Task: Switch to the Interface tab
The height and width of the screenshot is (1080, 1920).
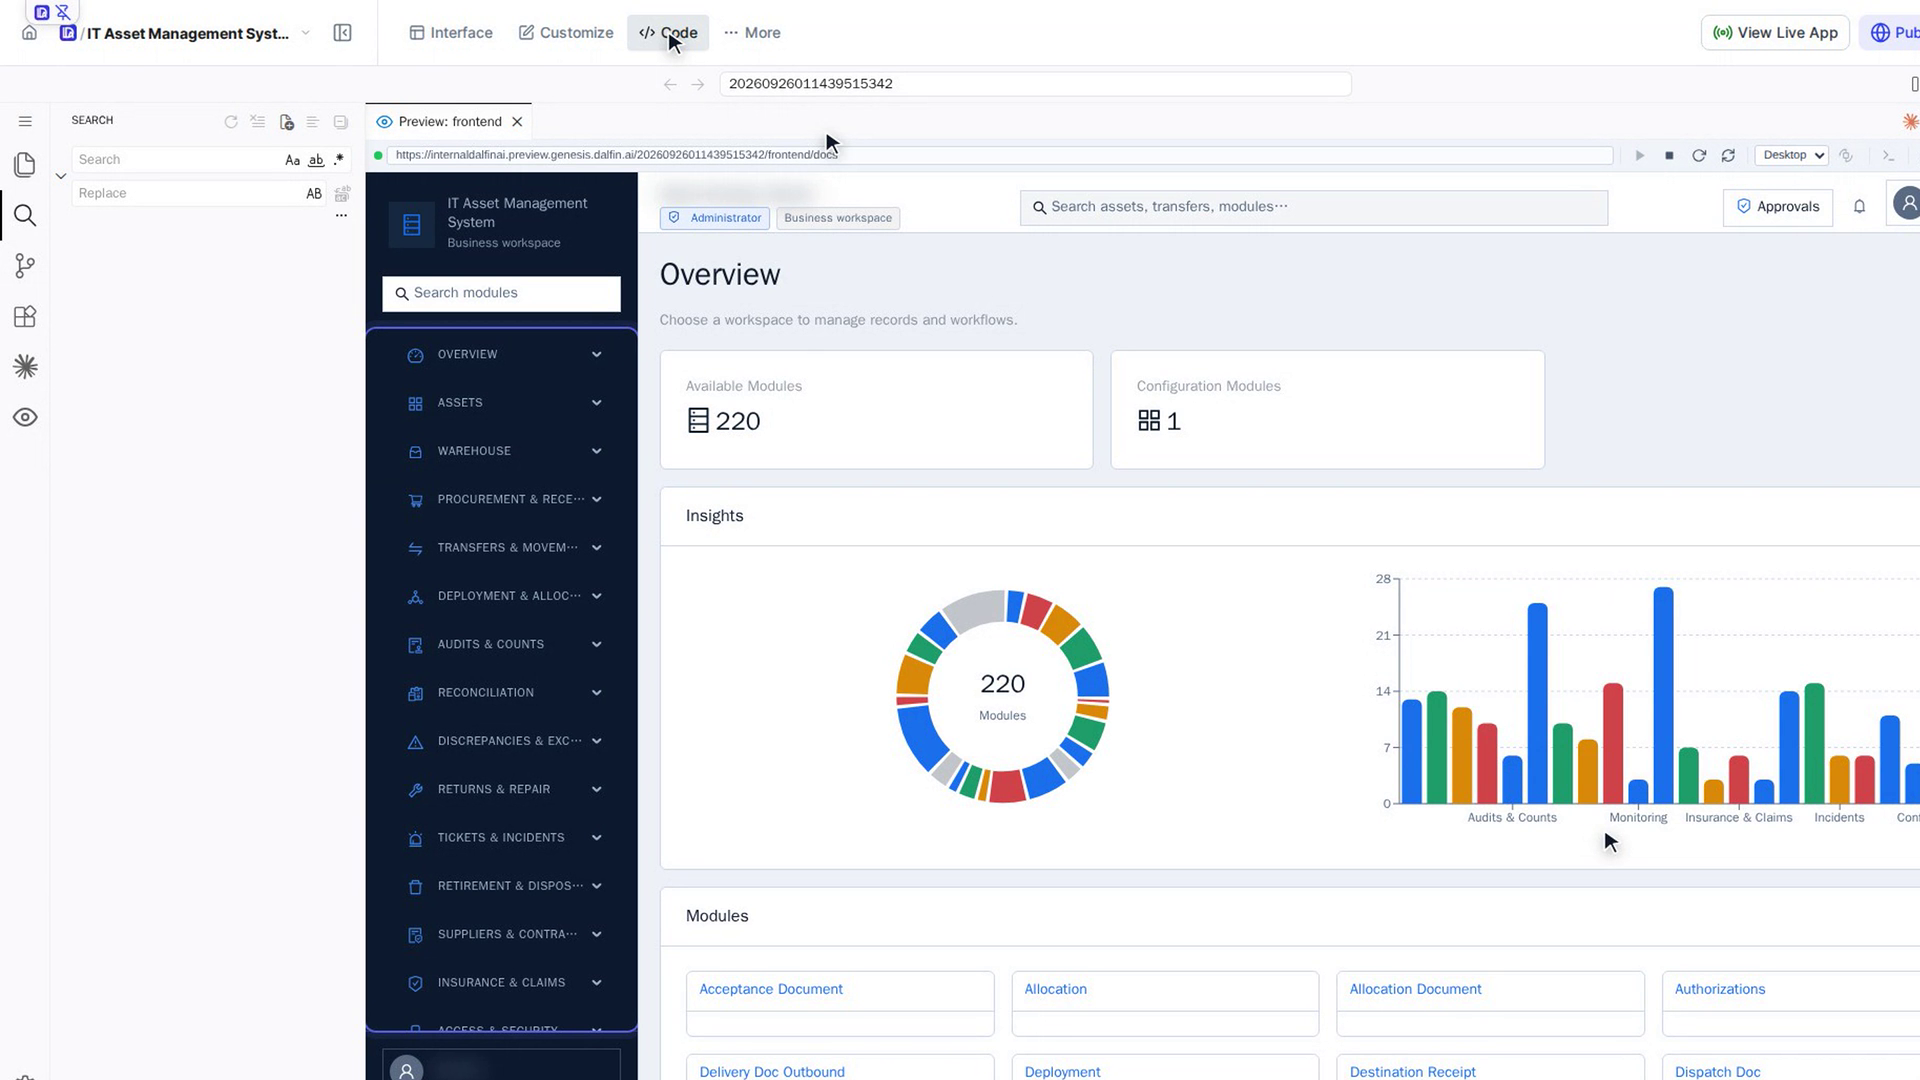Action: click(x=451, y=33)
